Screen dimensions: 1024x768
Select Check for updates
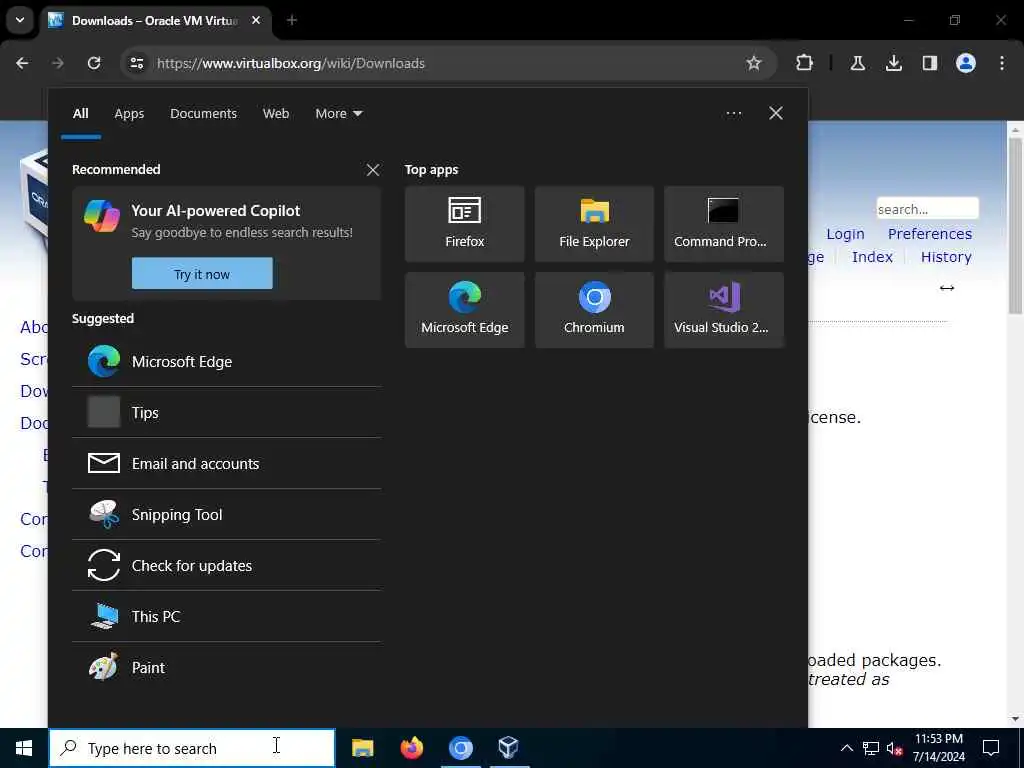[x=227, y=565]
